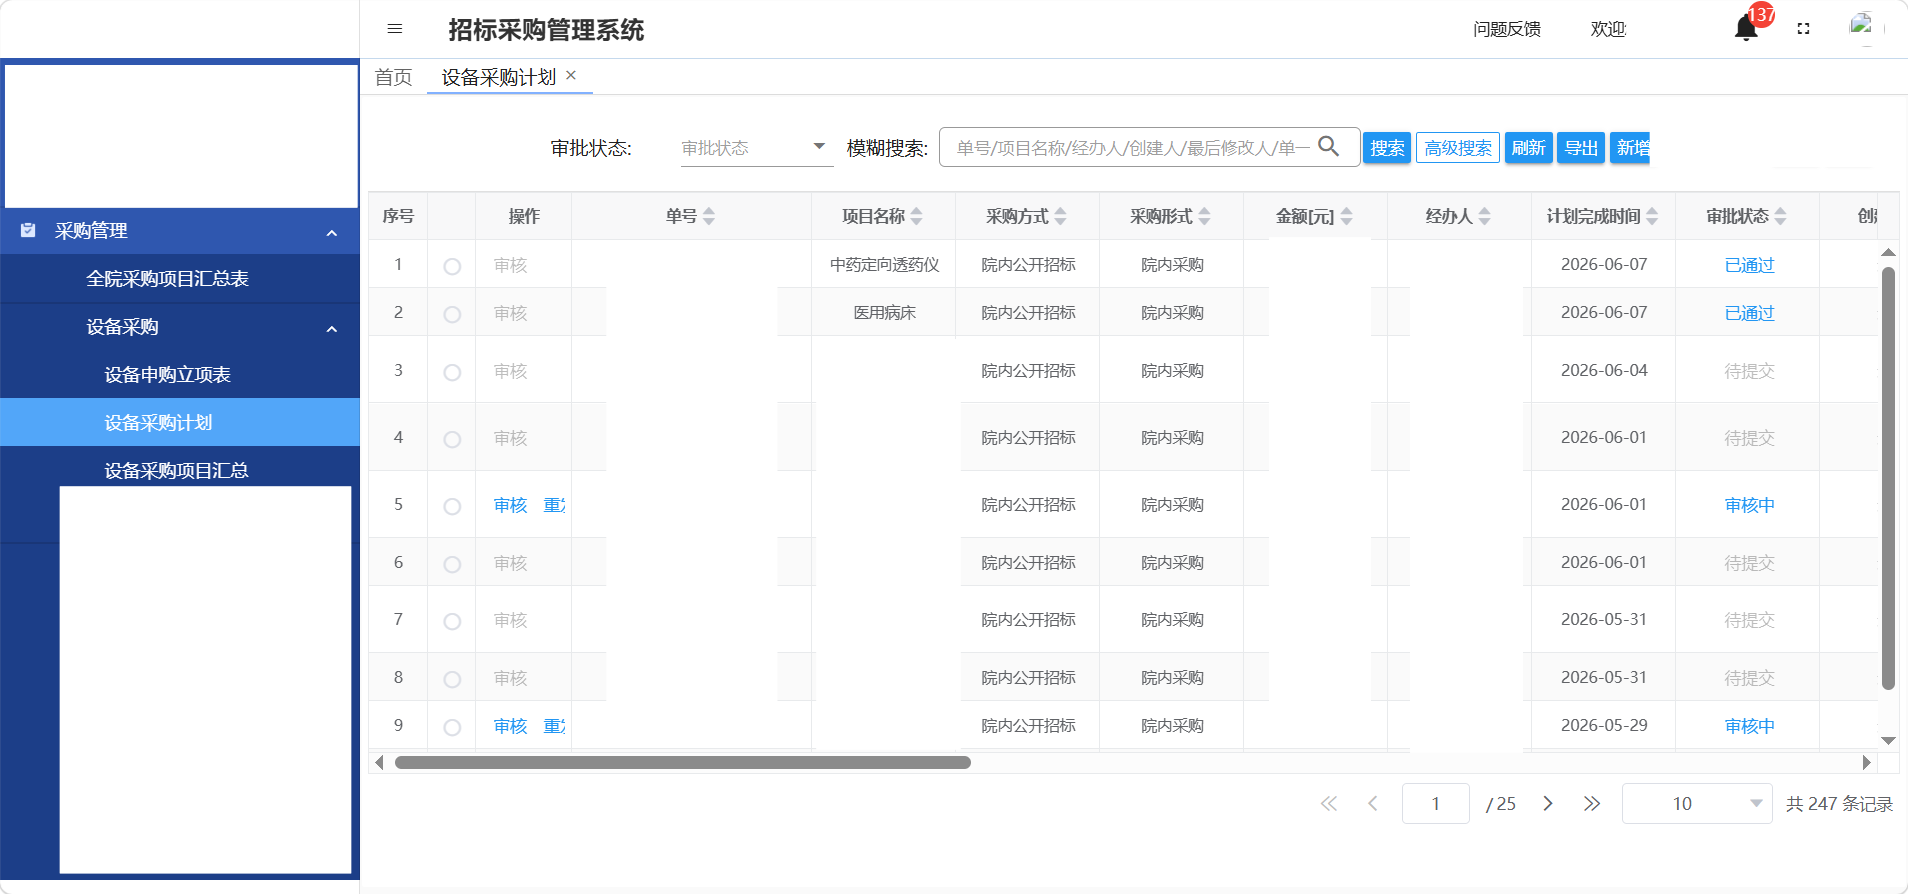
Task: Click the 已通过 status link in row 1
Action: click(x=1749, y=265)
